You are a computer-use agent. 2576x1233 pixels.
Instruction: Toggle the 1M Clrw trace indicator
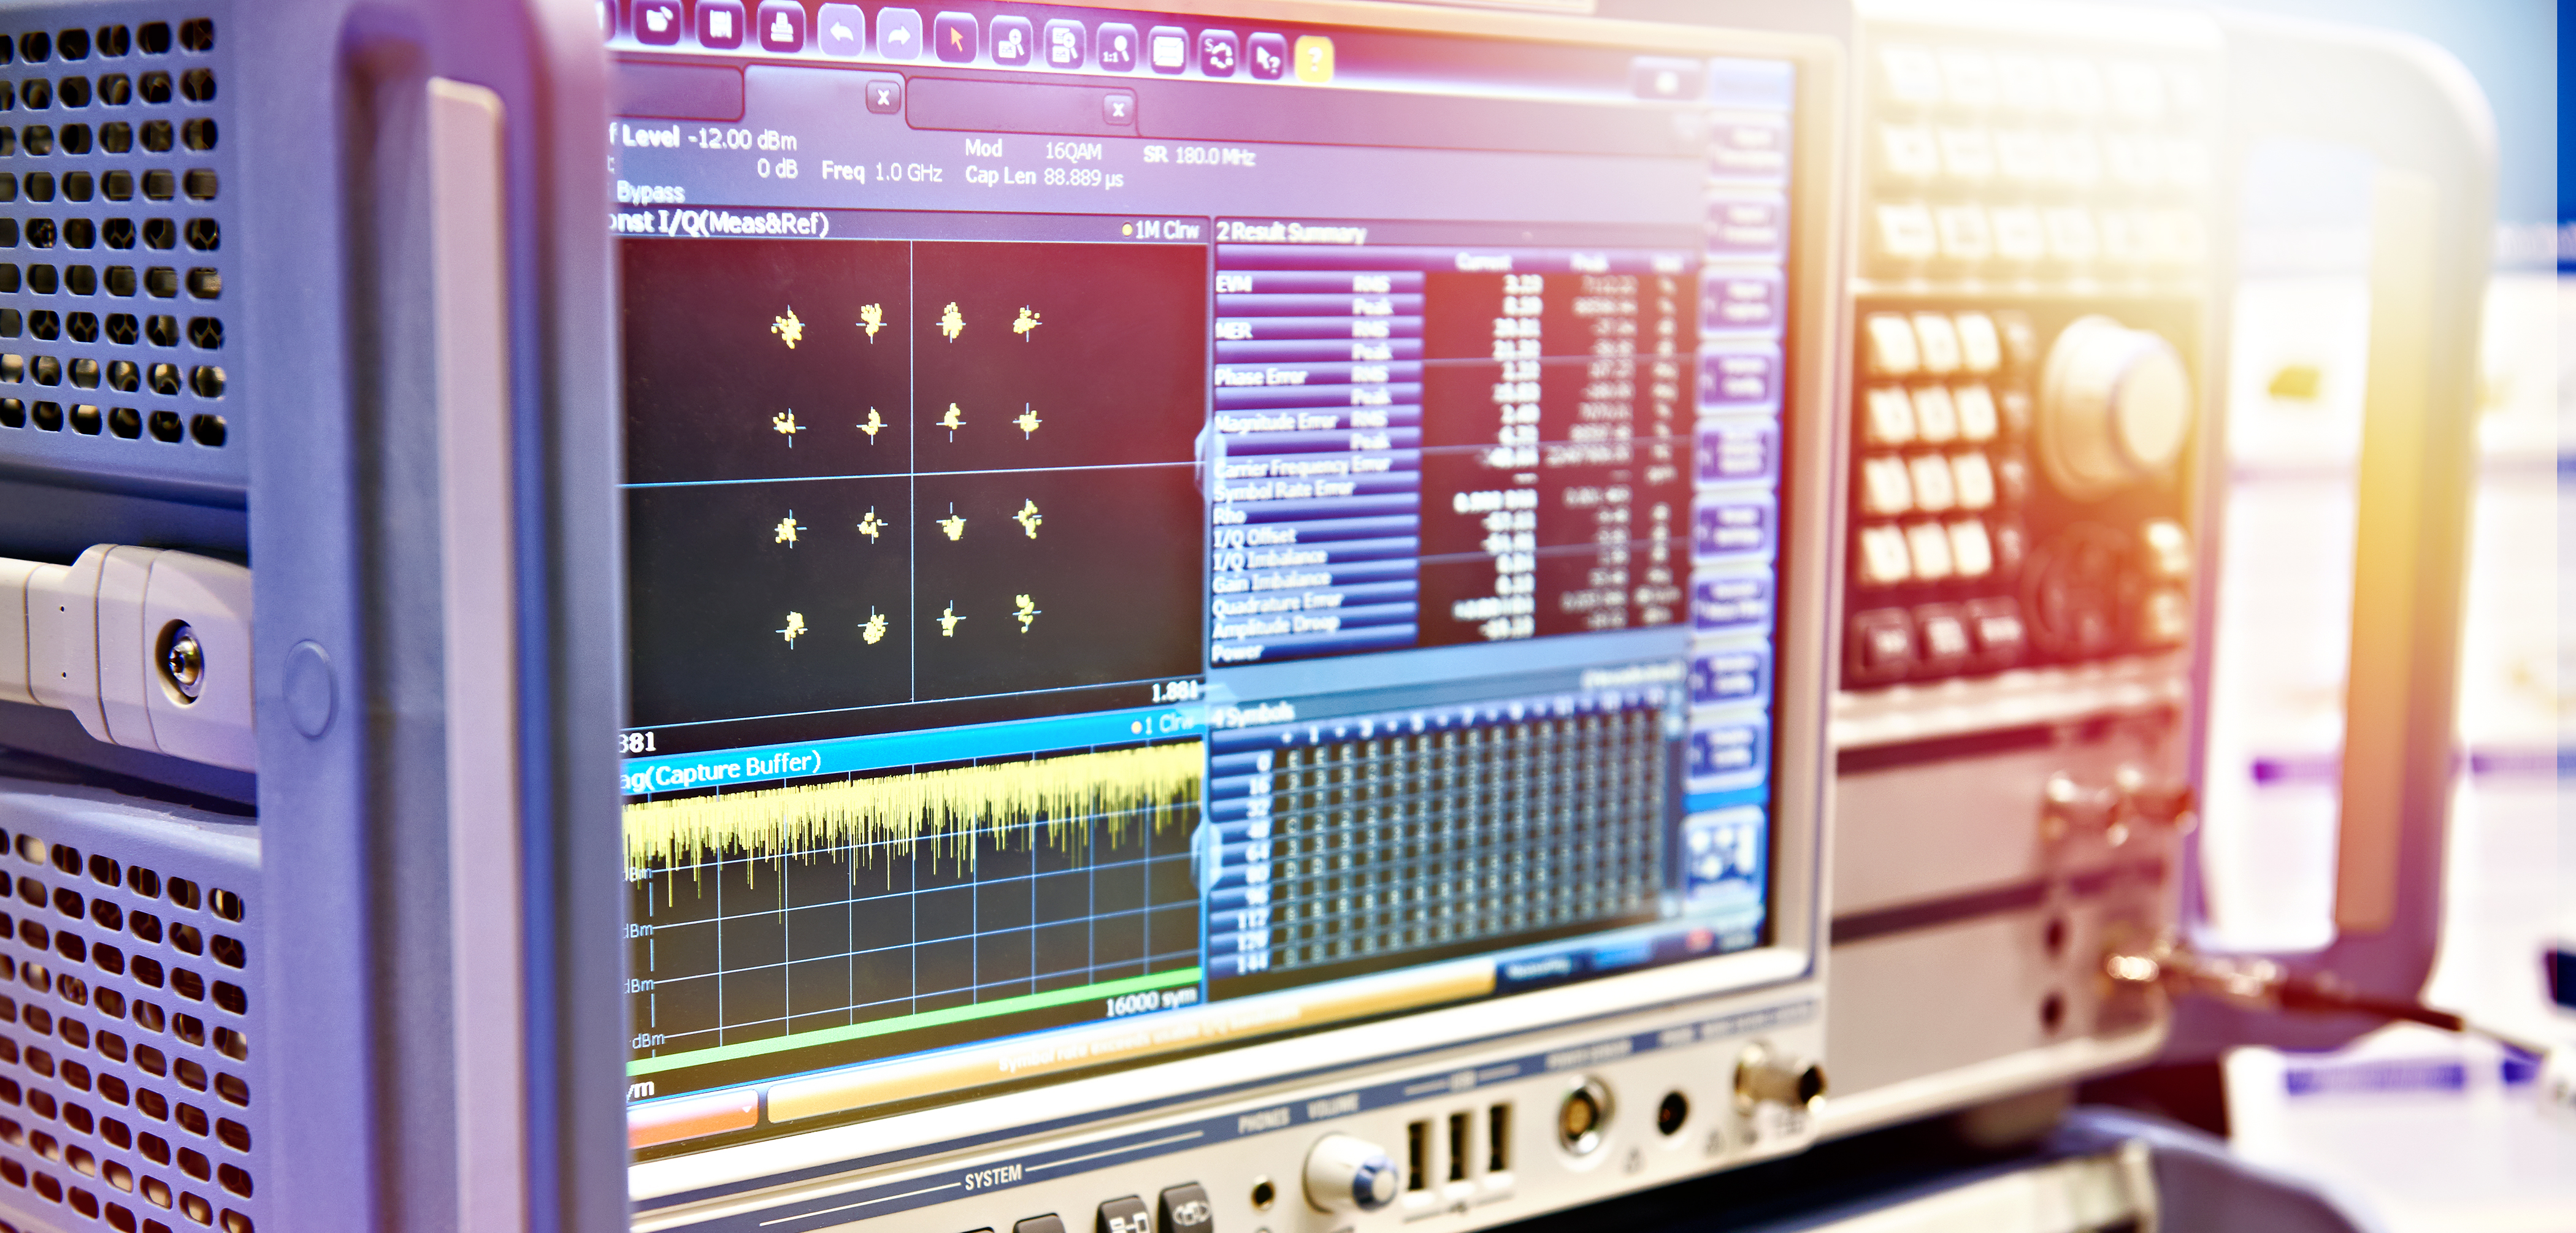tap(1160, 230)
